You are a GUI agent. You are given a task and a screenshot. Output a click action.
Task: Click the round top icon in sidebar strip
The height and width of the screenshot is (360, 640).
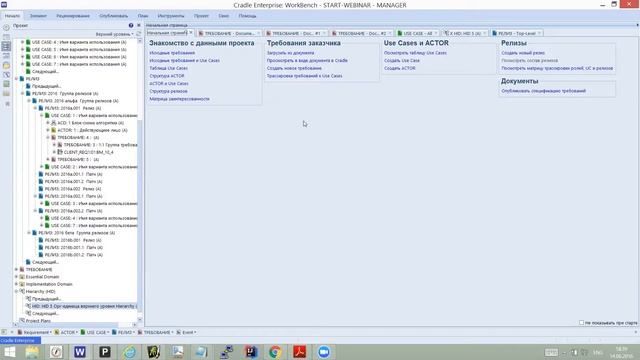coord(6,28)
